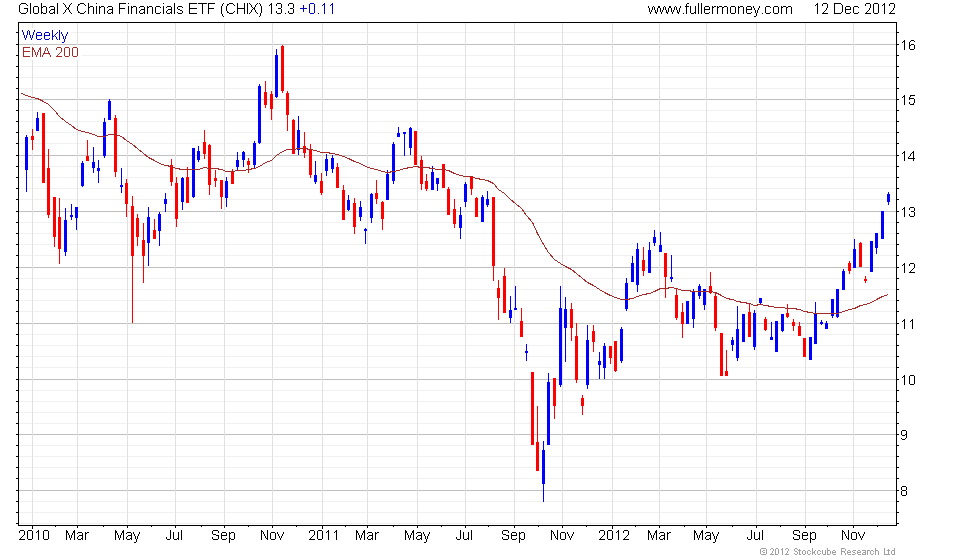
Task: Click the lowest blue candle near 8 in October 2011
Action: [543, 472]
